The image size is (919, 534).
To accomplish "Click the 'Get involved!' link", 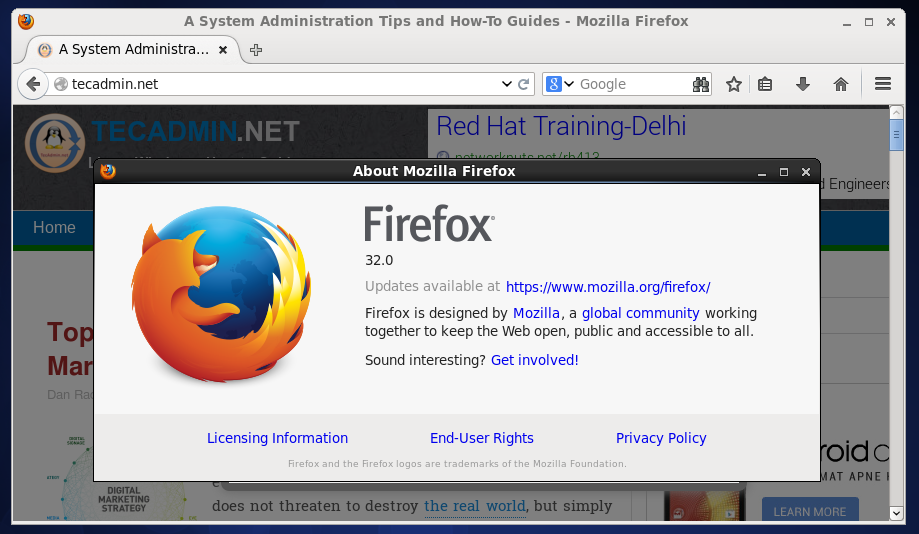I will (535, 360).
